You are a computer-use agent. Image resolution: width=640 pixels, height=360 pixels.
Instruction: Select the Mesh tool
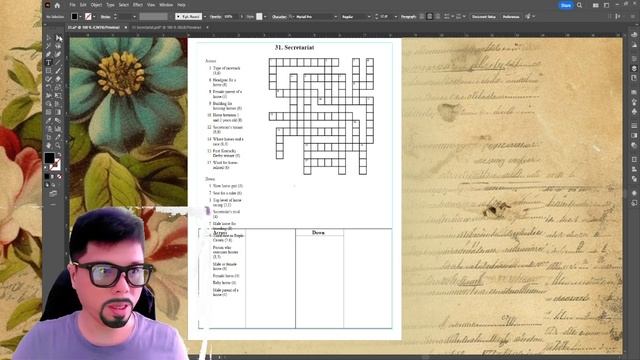click(x=49, y=112)
